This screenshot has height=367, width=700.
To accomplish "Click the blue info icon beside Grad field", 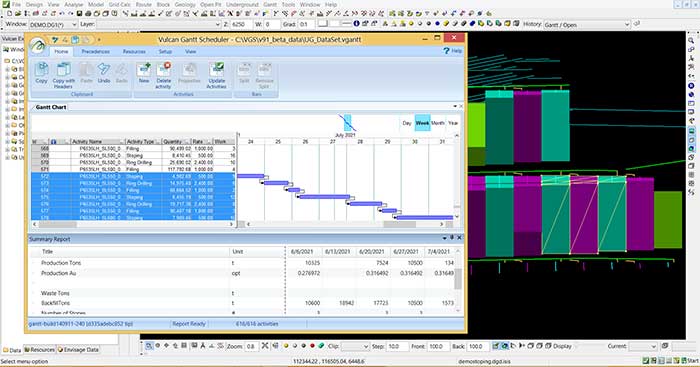I will coord(356,24).
